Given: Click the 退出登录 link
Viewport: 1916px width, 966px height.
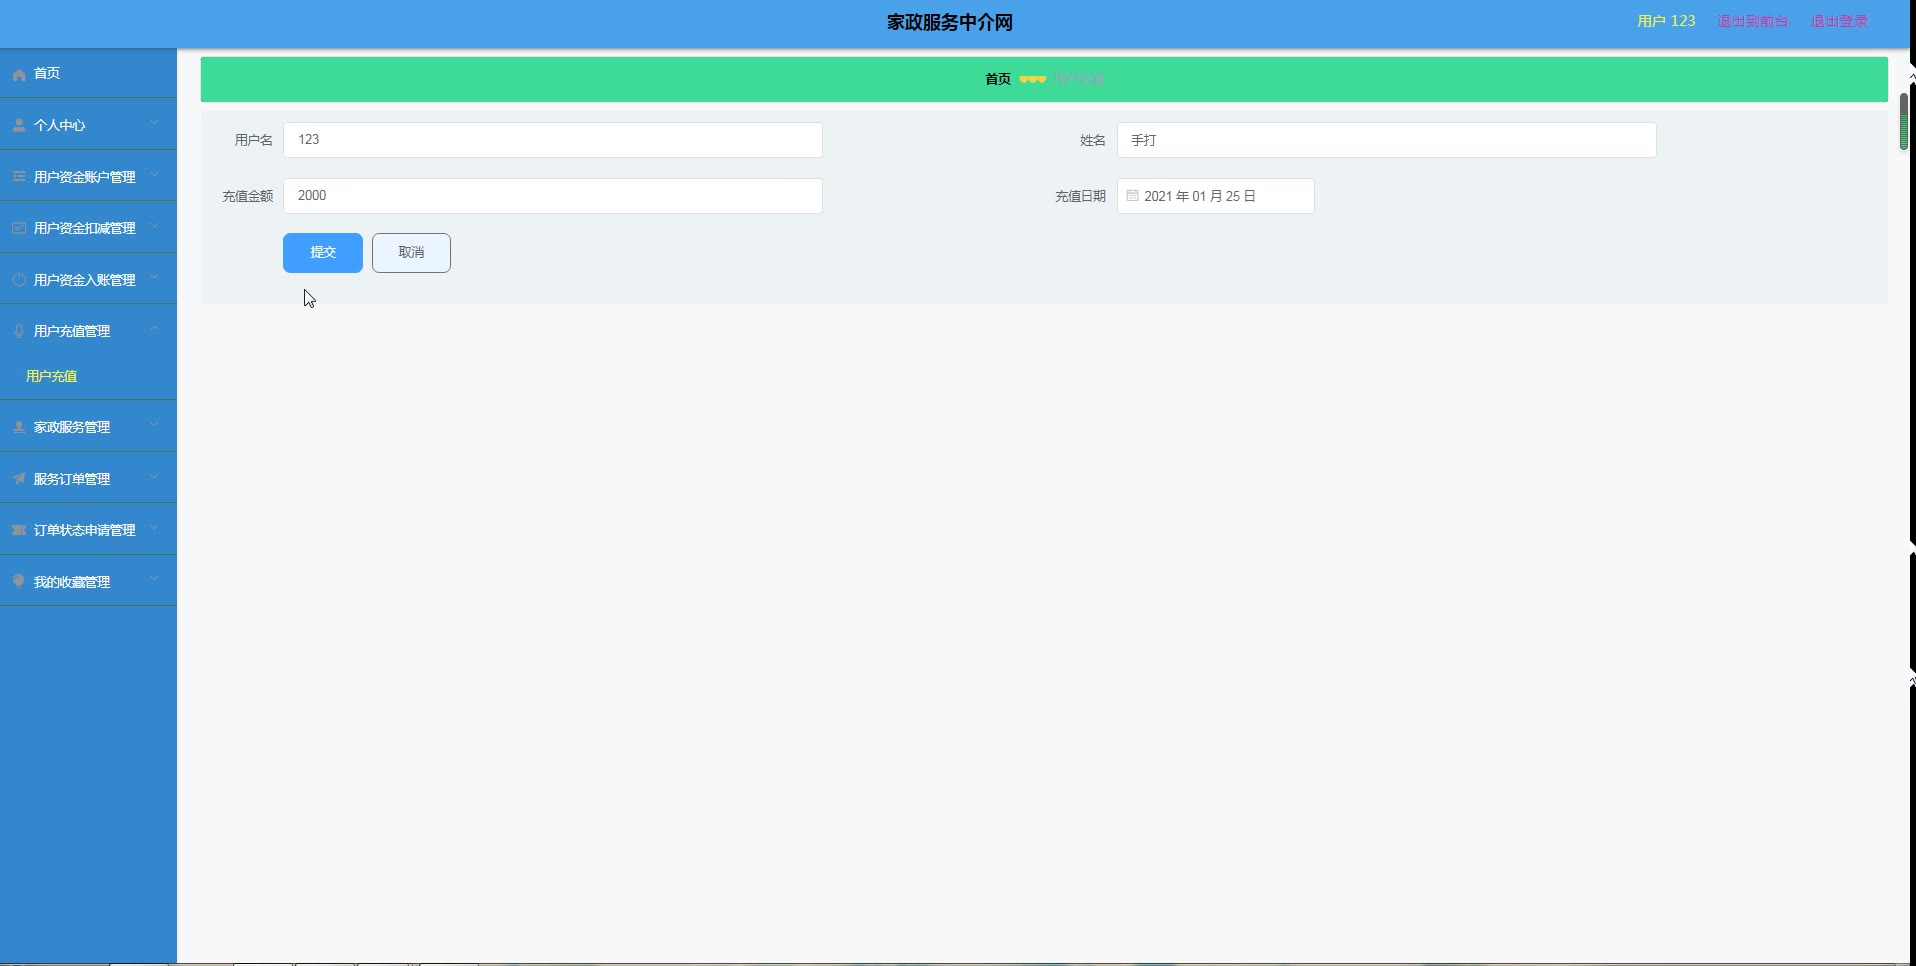Looking at the screenshot, I should pyautogui.click(x=1839, y=21).
